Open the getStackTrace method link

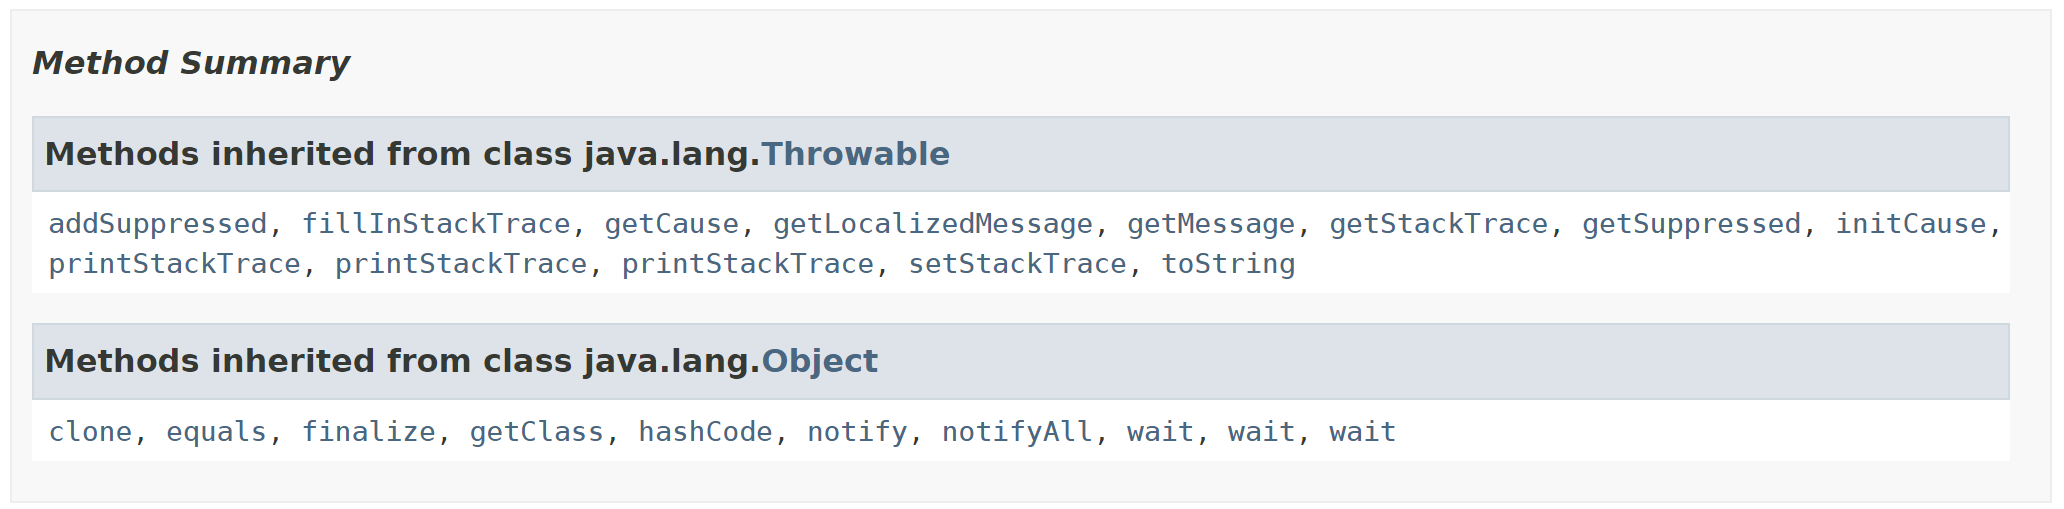tap(1438, 224)
